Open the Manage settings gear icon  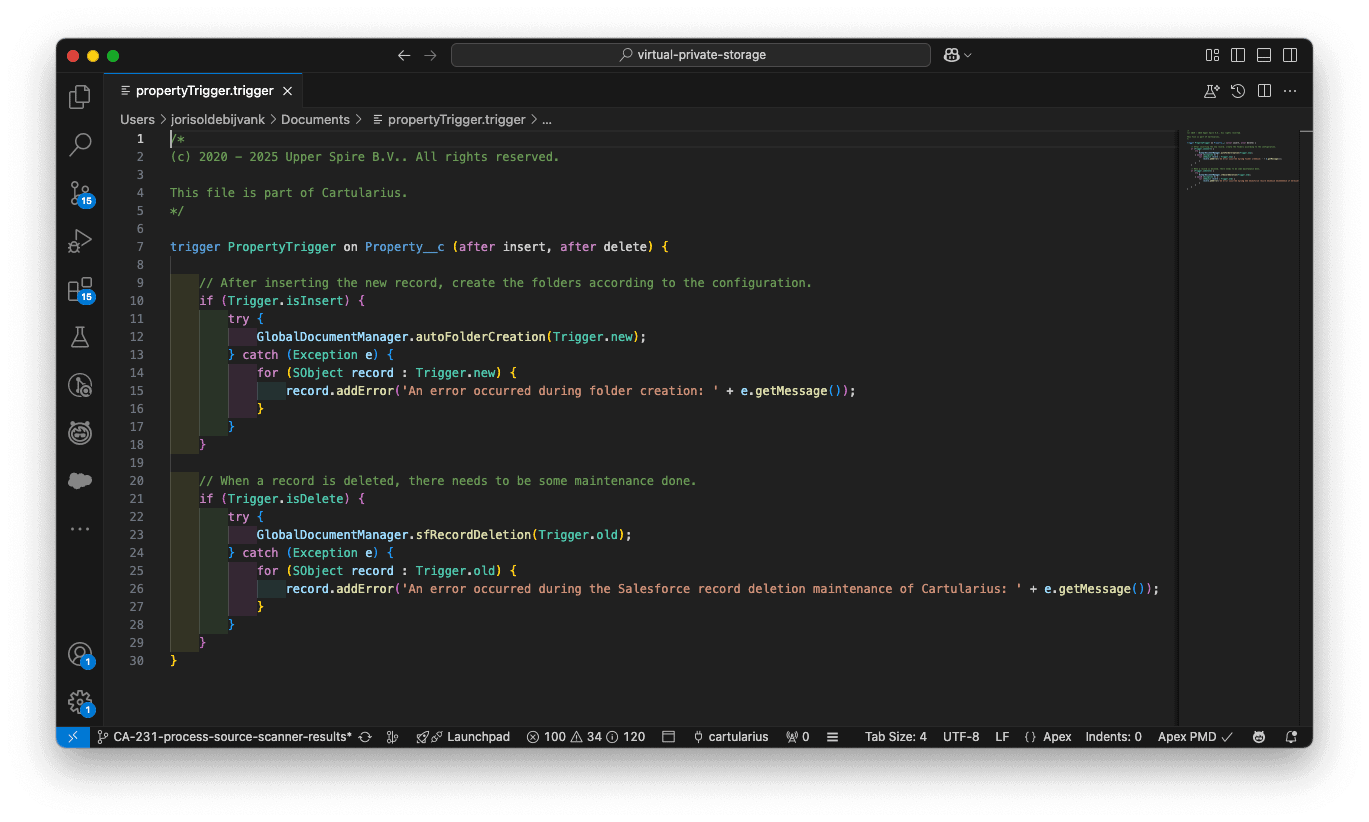pyautogui.click(x=80, y=702)
